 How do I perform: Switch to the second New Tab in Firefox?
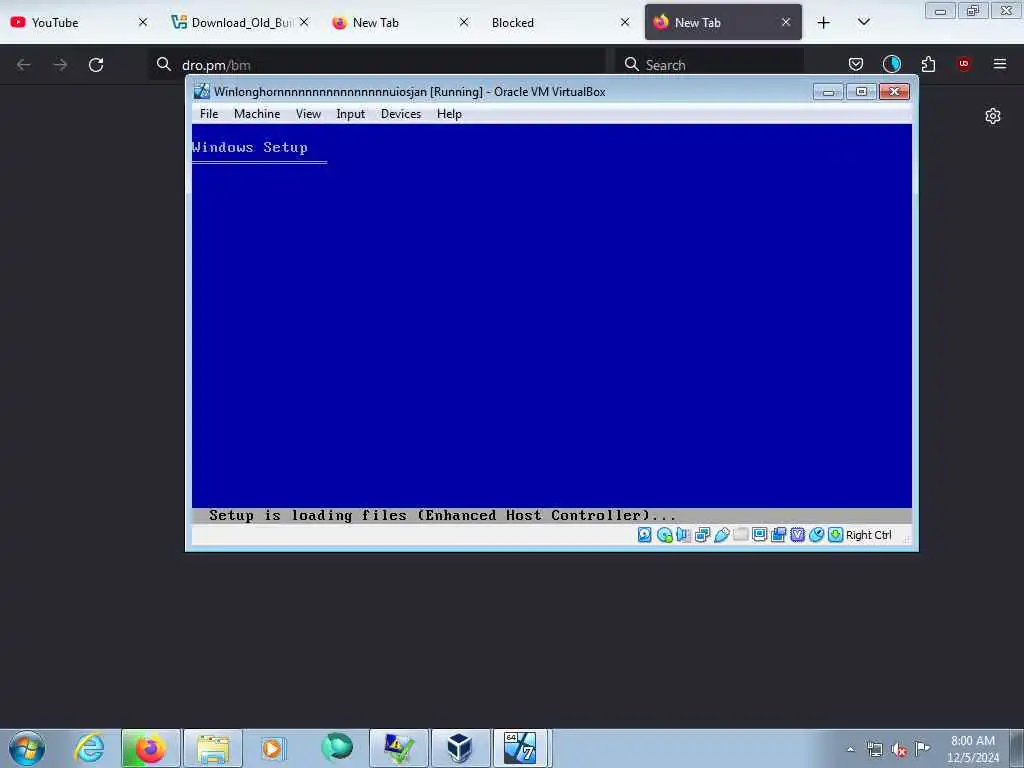pyautogui.click(x=723, y=22)
